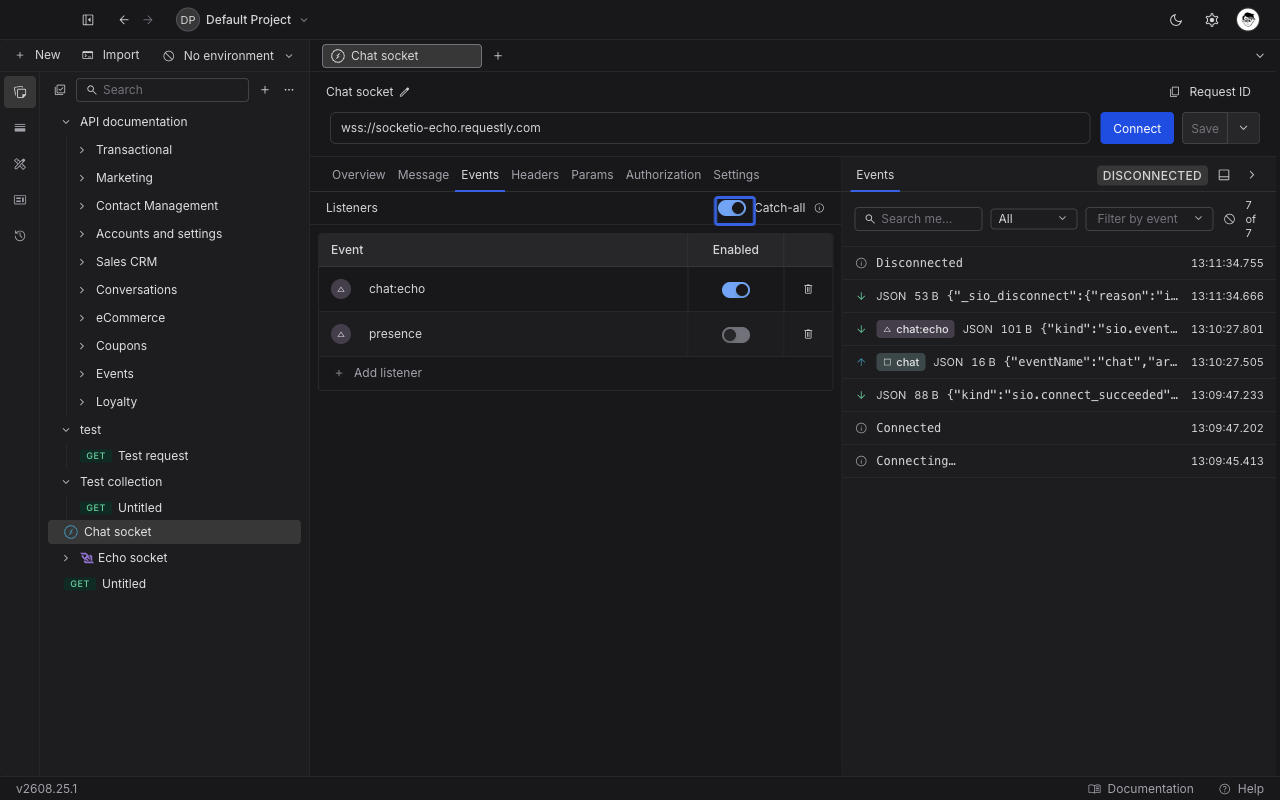Toggle the Catch-all switch
This screenshot has height=800, width=1280.
point(732,208)
